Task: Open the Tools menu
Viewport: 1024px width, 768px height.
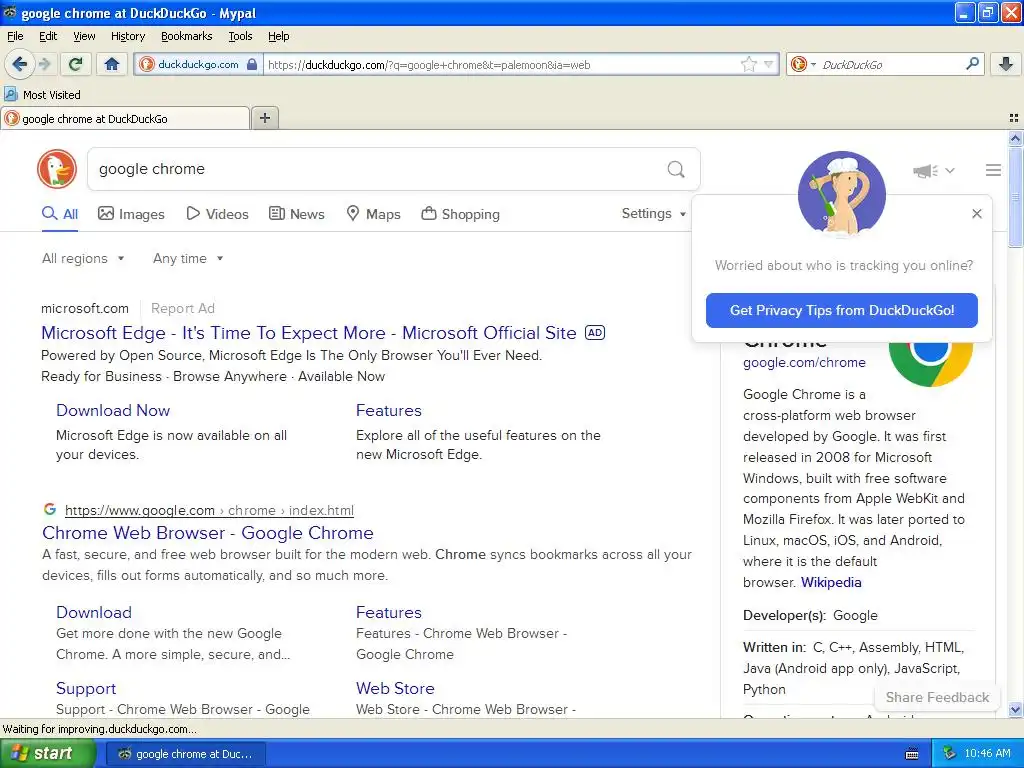Action: pos(240,36)
